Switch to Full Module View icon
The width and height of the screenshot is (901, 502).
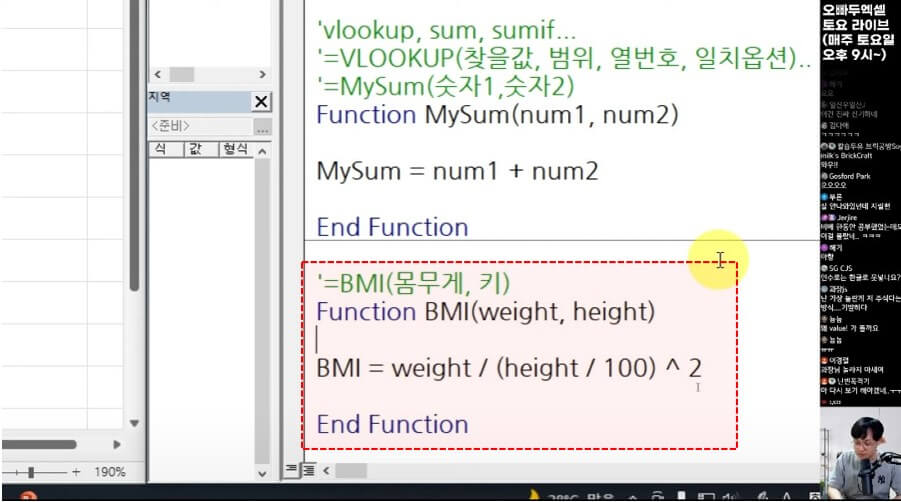309,469
